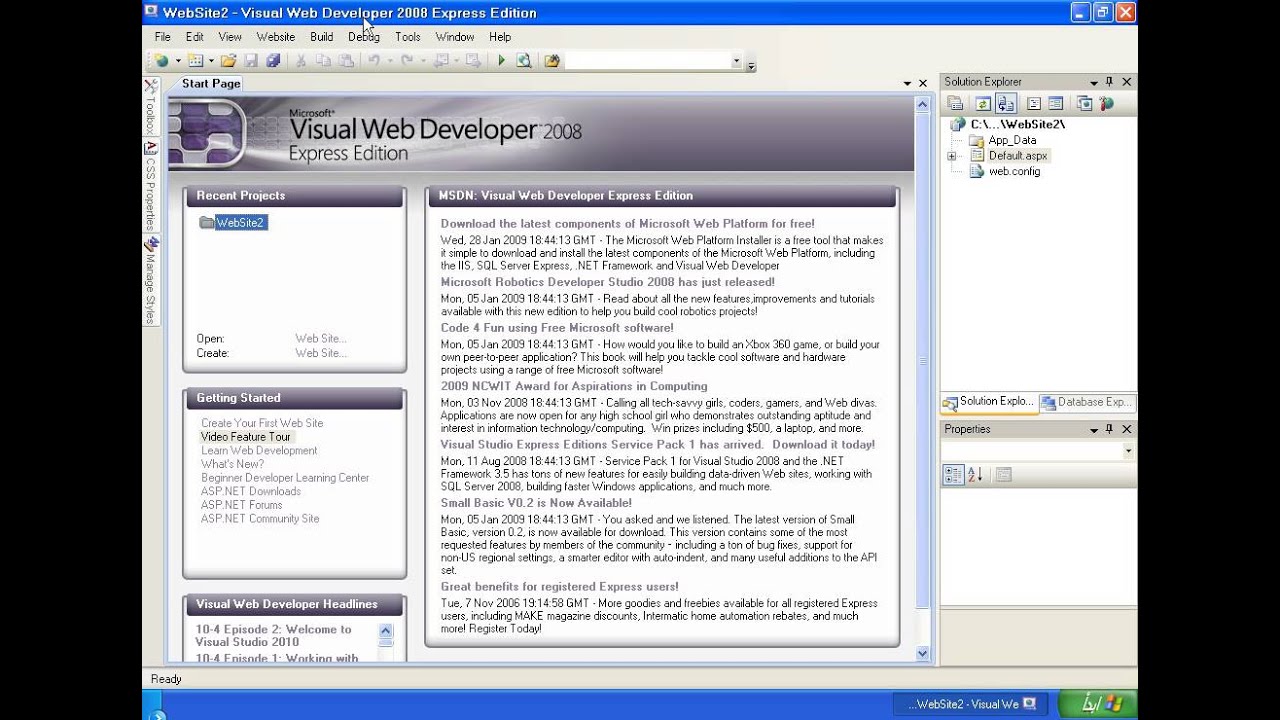The width and height of the screenshot is (1280, 720).
Task: Click the Find in Files toolbar icon
Action: (x=552, y=61)
